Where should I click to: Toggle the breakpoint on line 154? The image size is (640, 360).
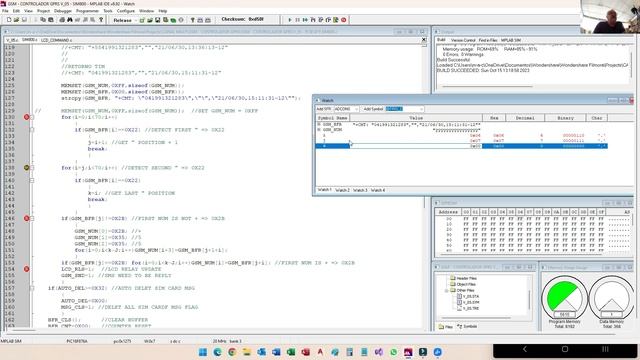click(27, 269)
